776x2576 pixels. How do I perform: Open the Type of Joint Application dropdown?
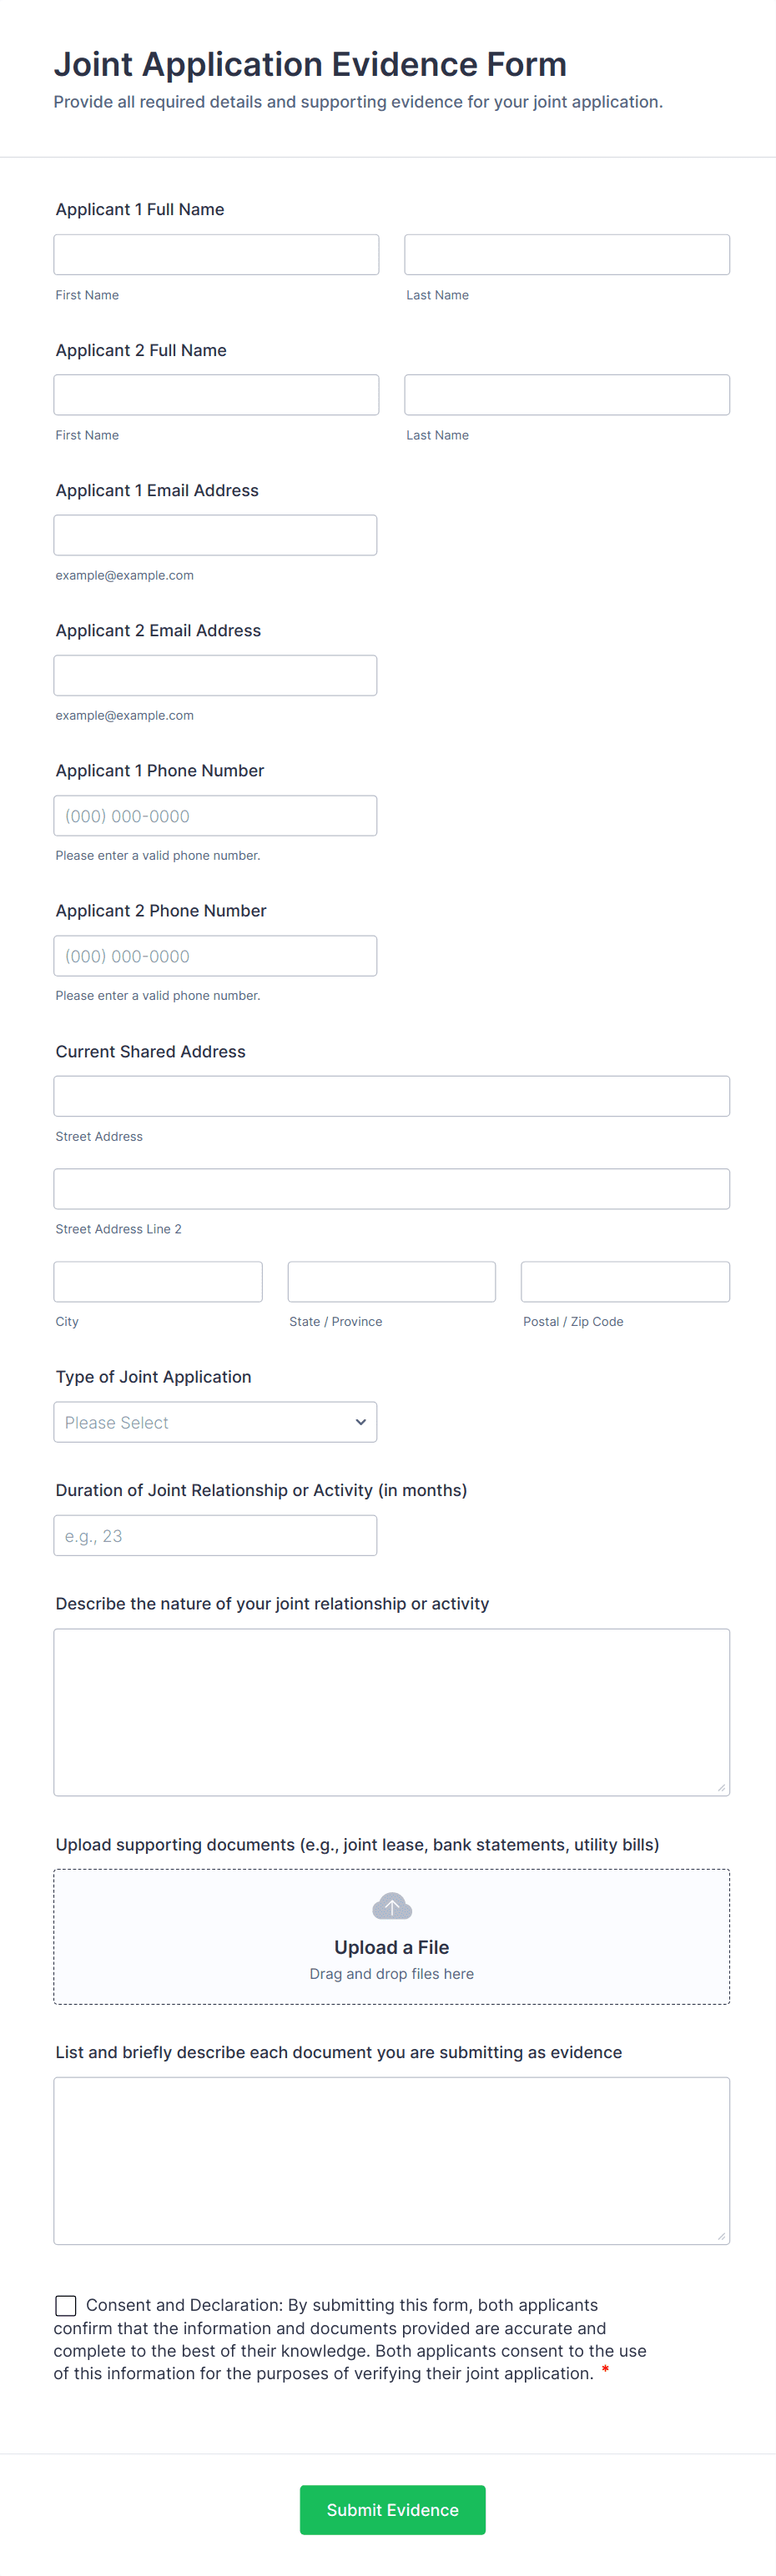click(x=215, y=1422)
